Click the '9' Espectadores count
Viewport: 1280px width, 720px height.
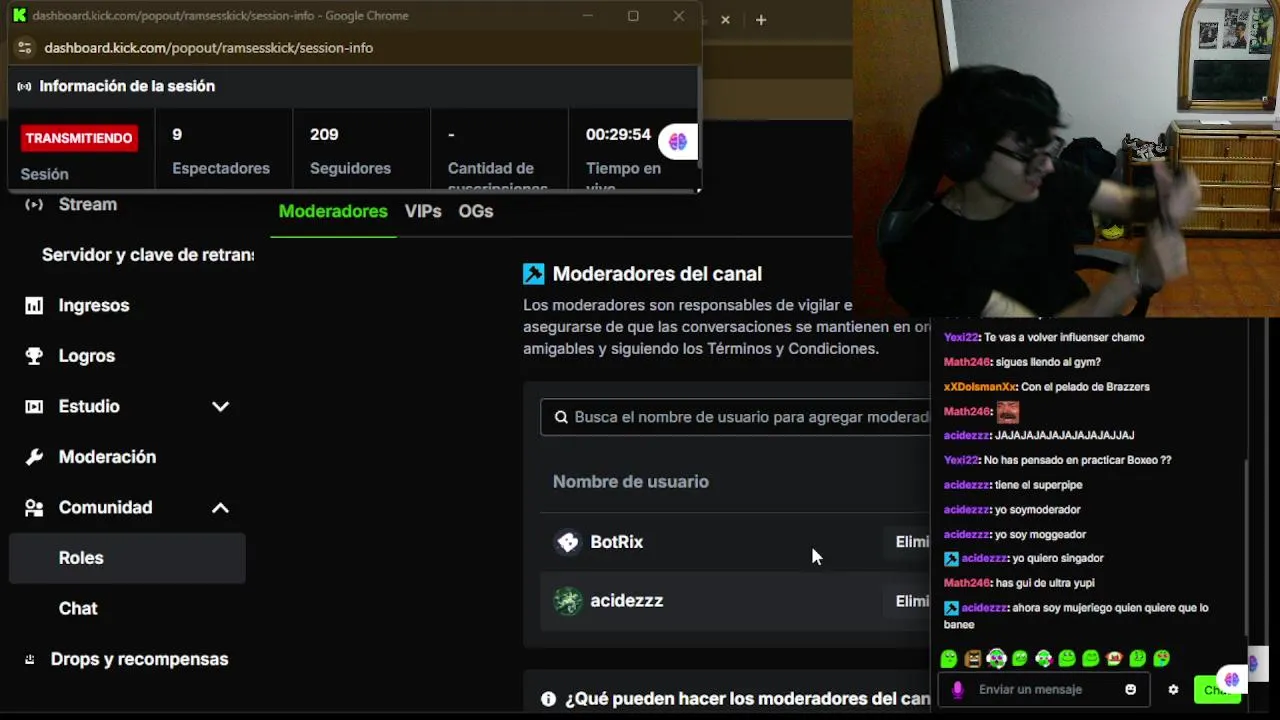point(177,134)
